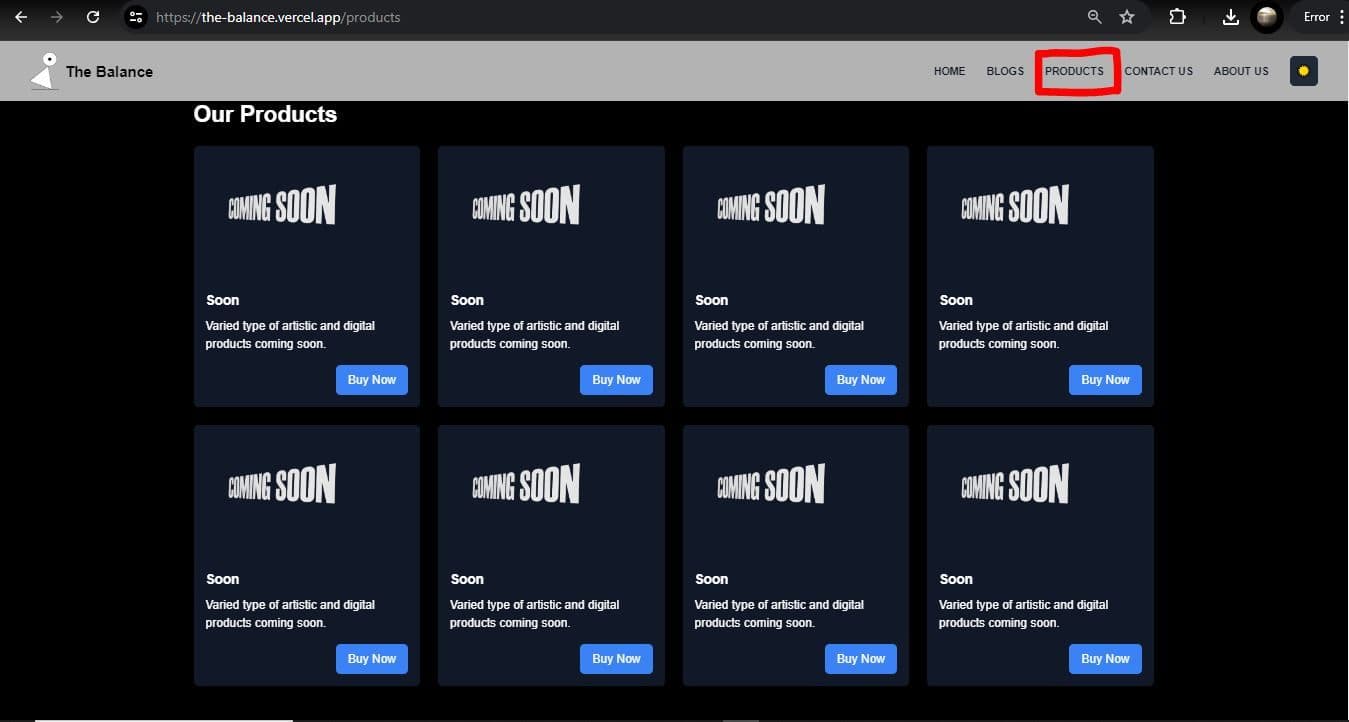Open the browser three-dot menu
The width and height of the screenshot is (1349, 722).
point(1341,17)
